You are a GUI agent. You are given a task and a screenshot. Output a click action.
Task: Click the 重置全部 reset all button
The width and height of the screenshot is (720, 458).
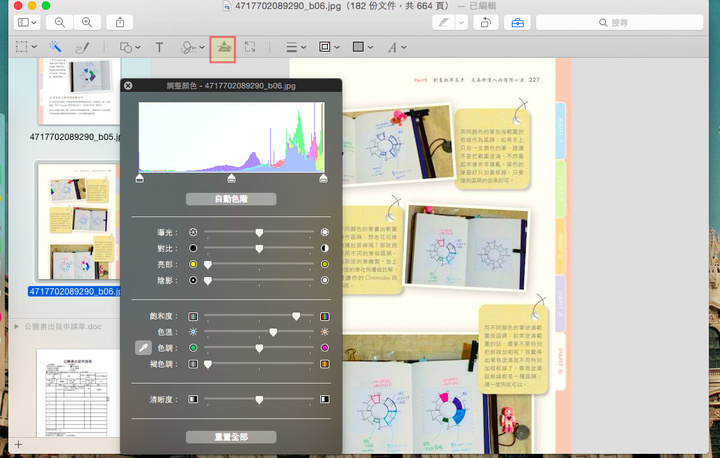tap(231, 437)
